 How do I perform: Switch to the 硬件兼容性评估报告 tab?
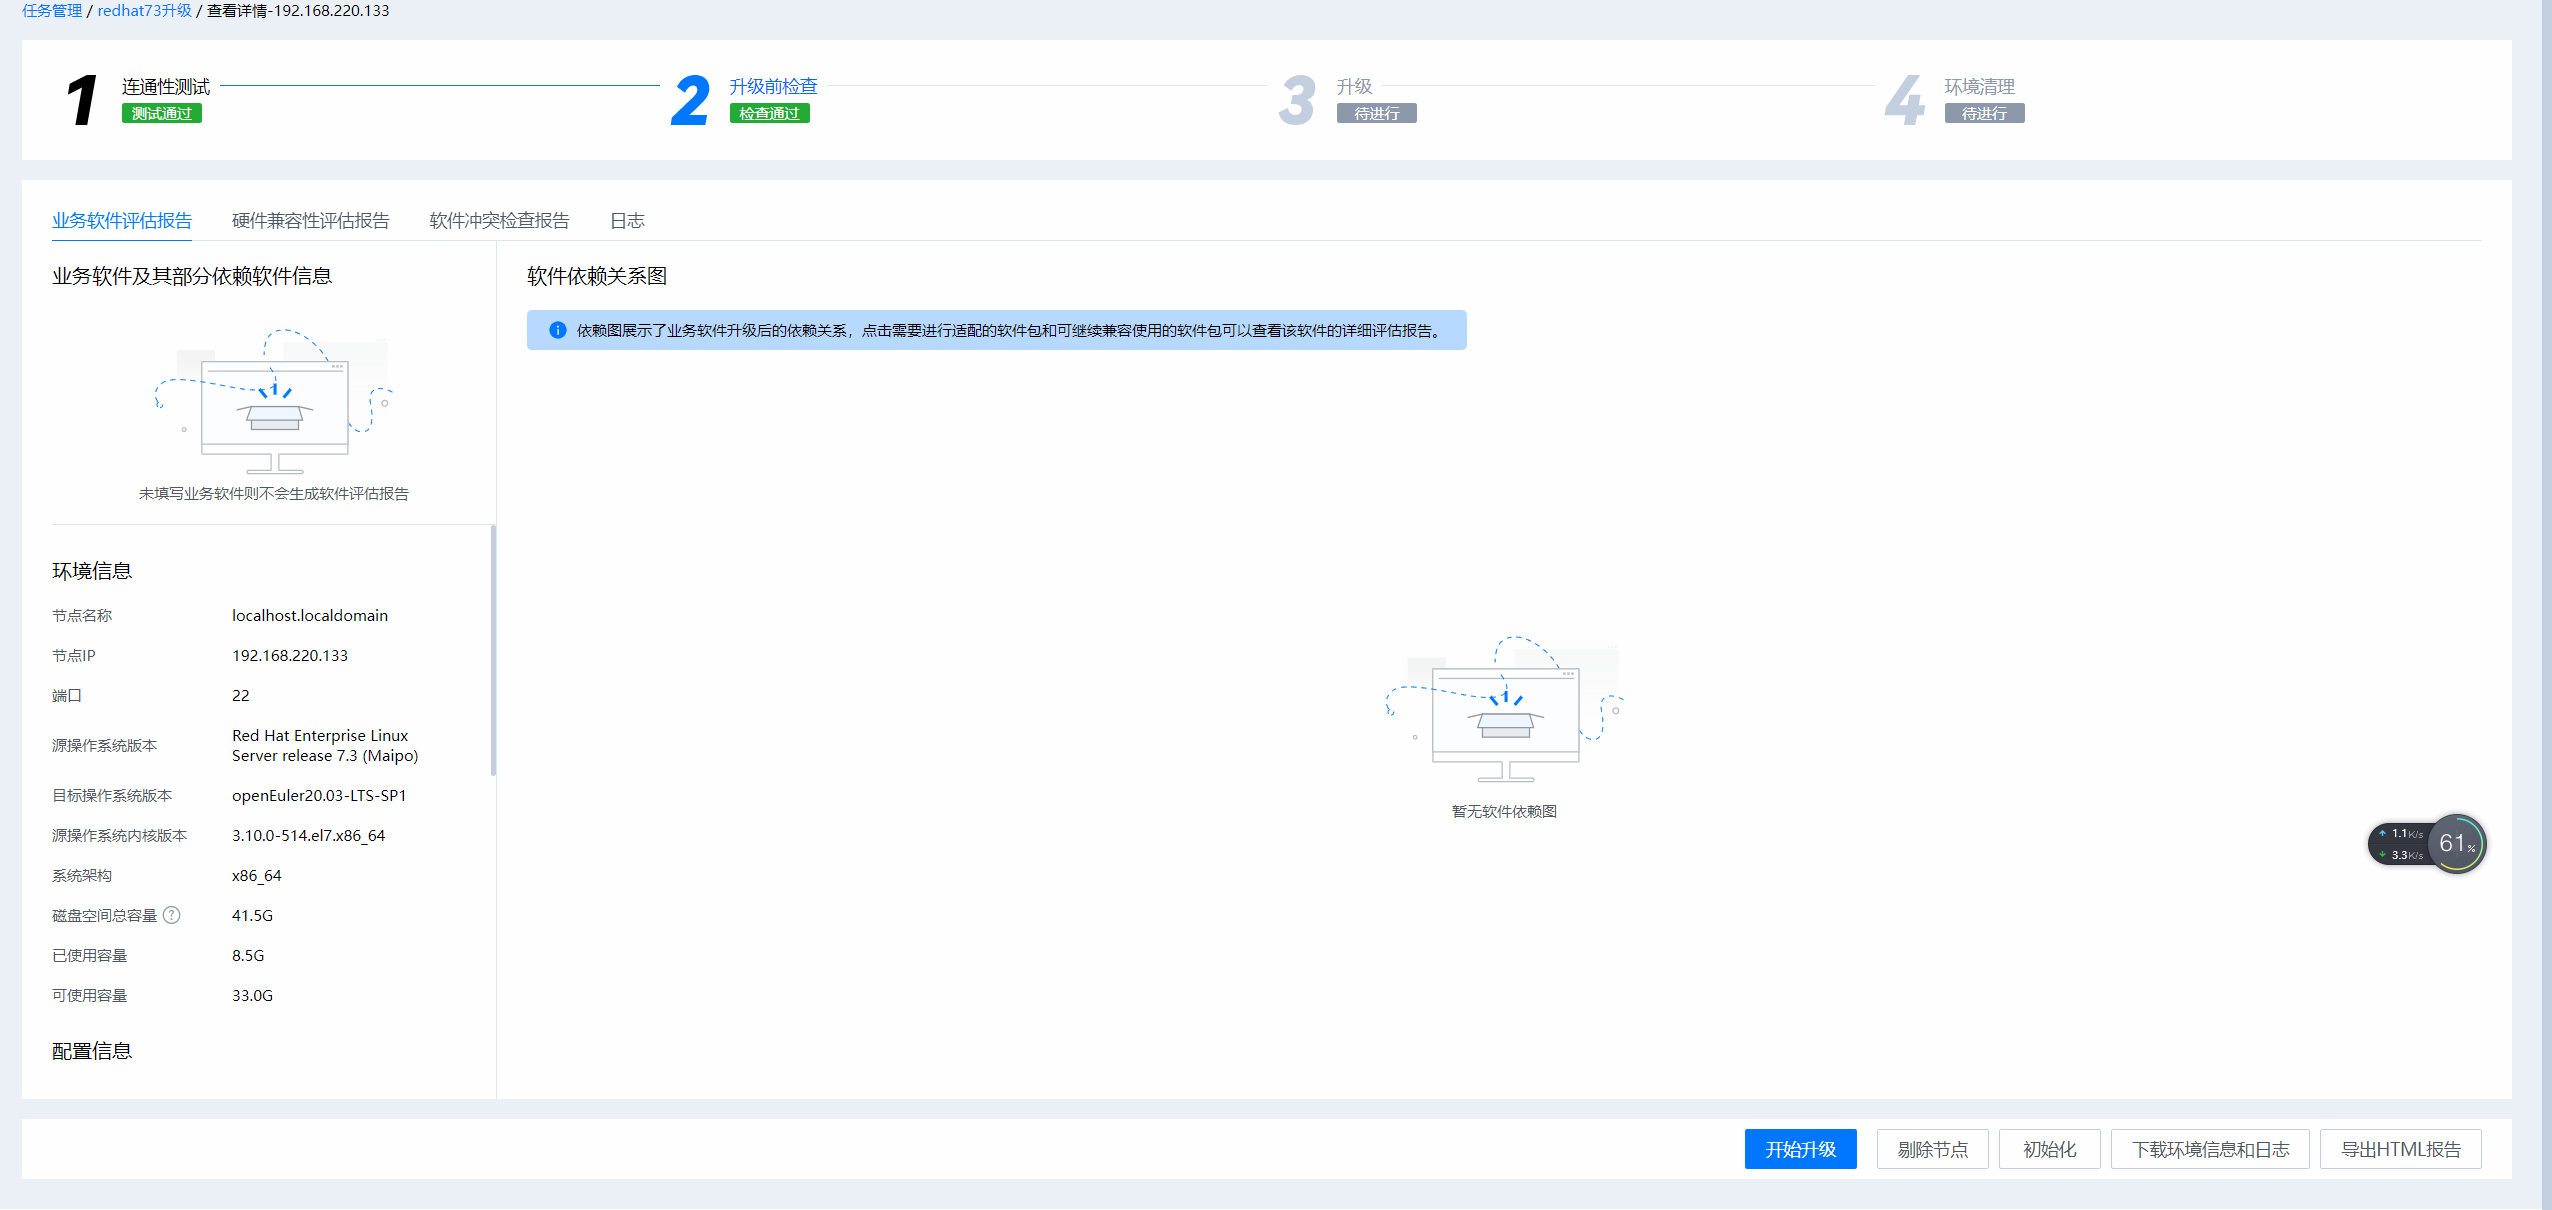point(310,220)
